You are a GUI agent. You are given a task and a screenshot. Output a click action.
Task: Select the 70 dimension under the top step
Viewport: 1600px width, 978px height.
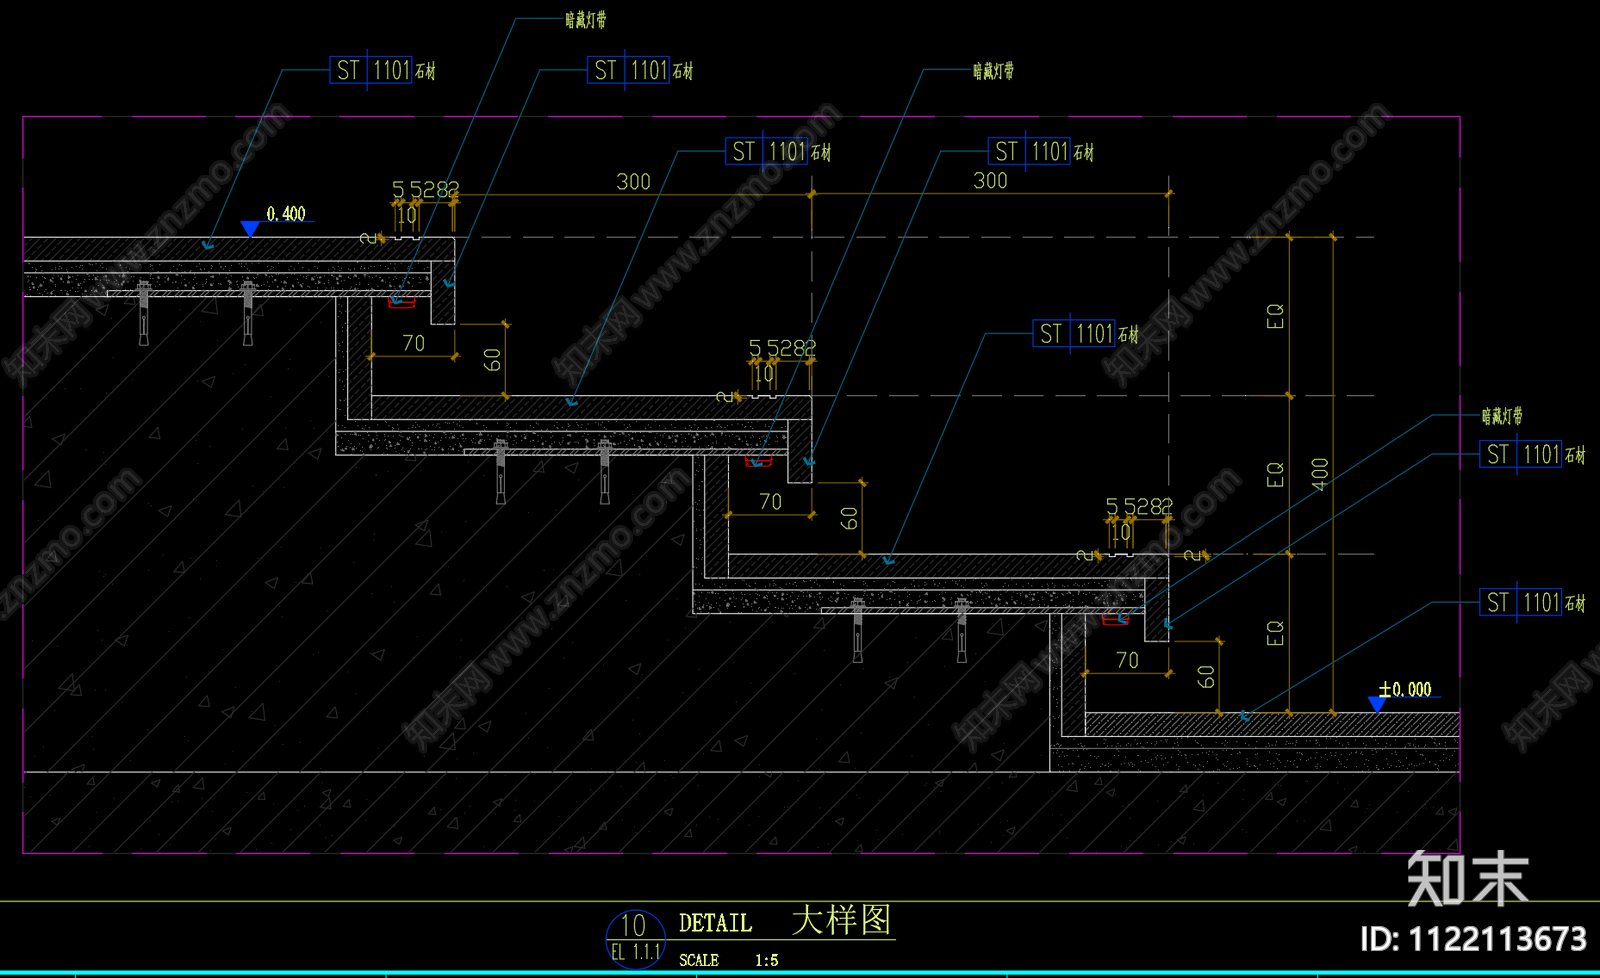pyautogui.click(x=414, y=343)
